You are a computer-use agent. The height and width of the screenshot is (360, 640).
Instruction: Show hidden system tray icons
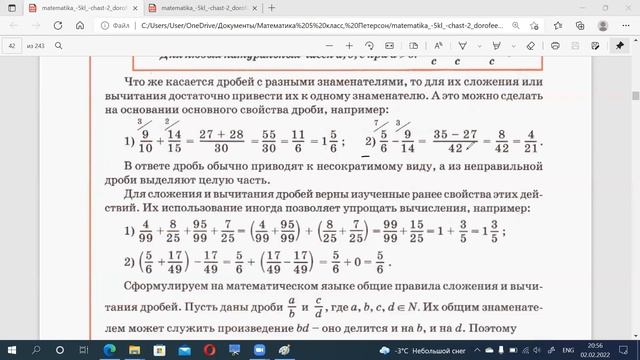click(477, 350)
